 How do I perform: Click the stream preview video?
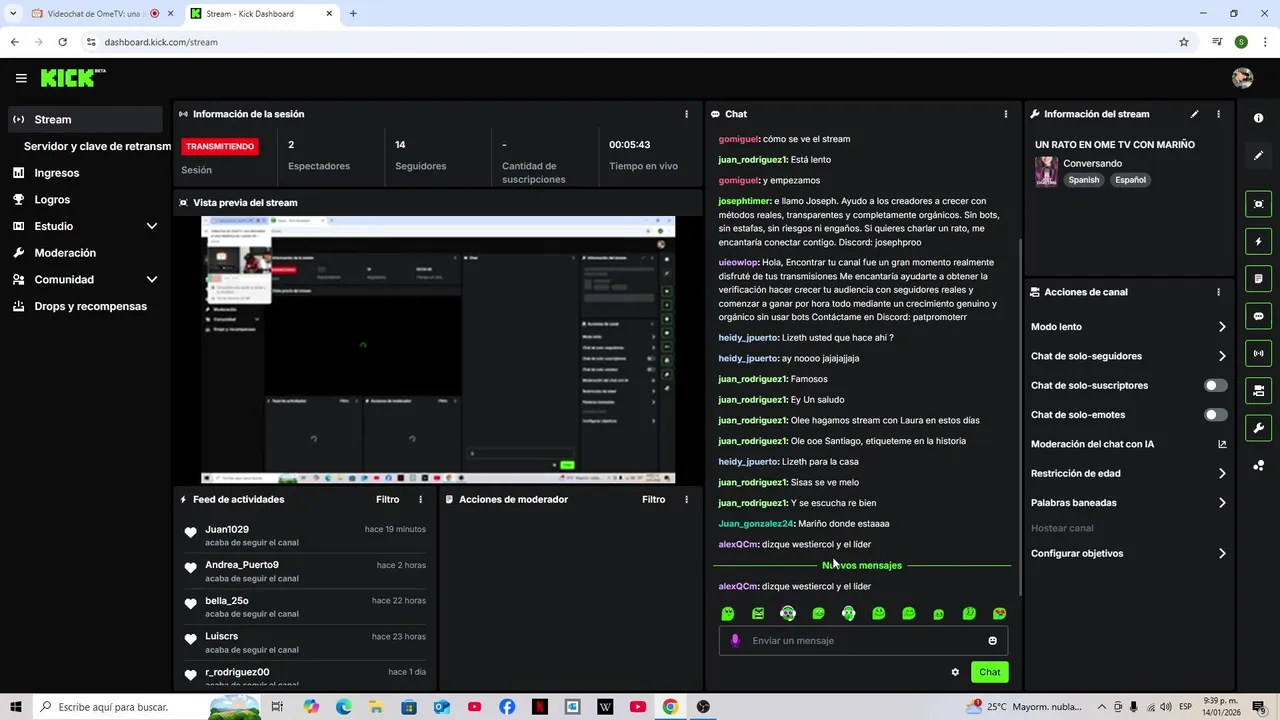click(x=438, y=350)
